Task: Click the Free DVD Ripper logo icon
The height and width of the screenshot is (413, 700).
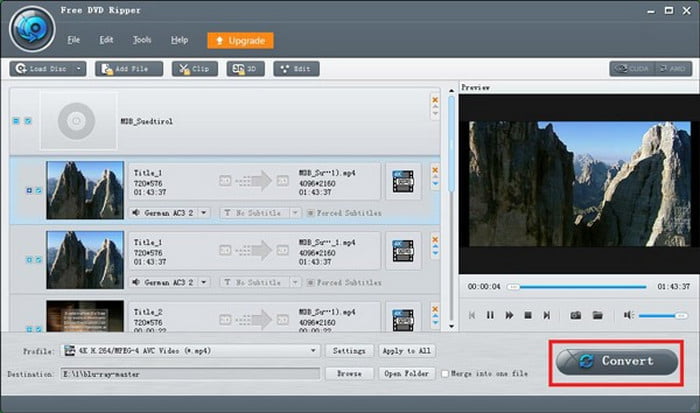Action: pyautogui.click(x=32, y=29)
